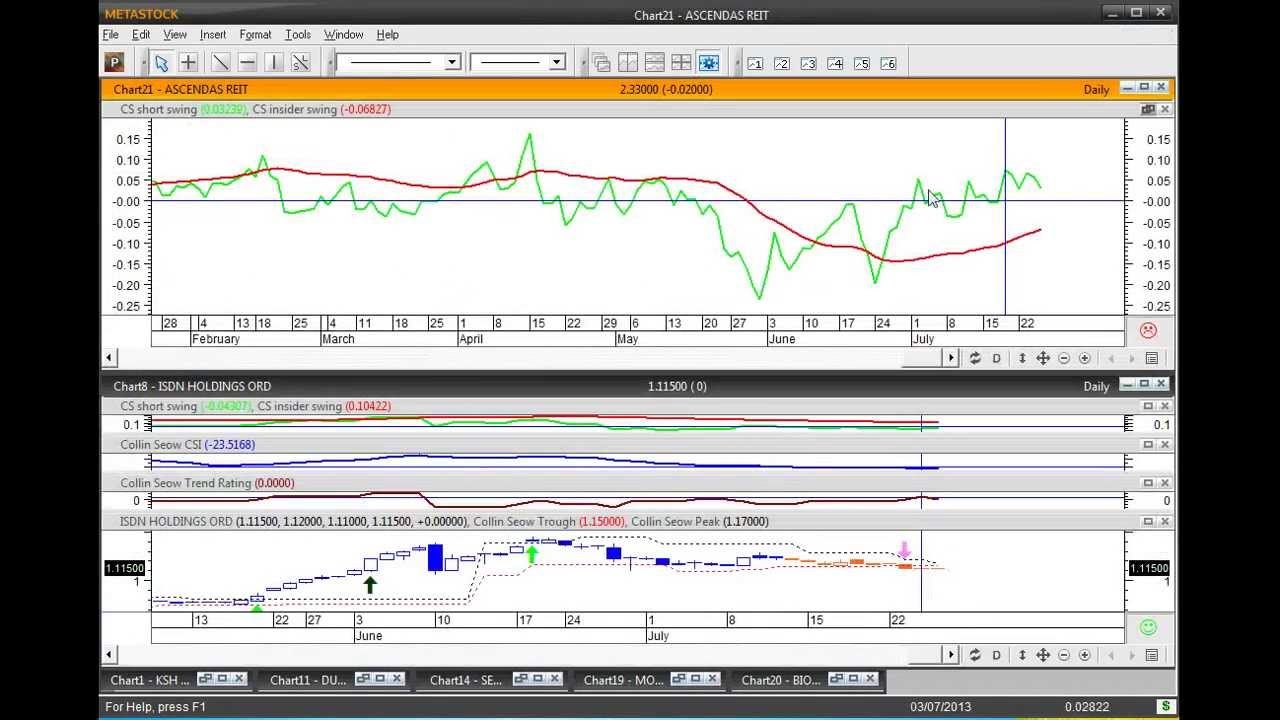Image resolution: width=1280 pixels, height=720 pixels.
Task: Apply chart template number 1
Action: point(755,63)
